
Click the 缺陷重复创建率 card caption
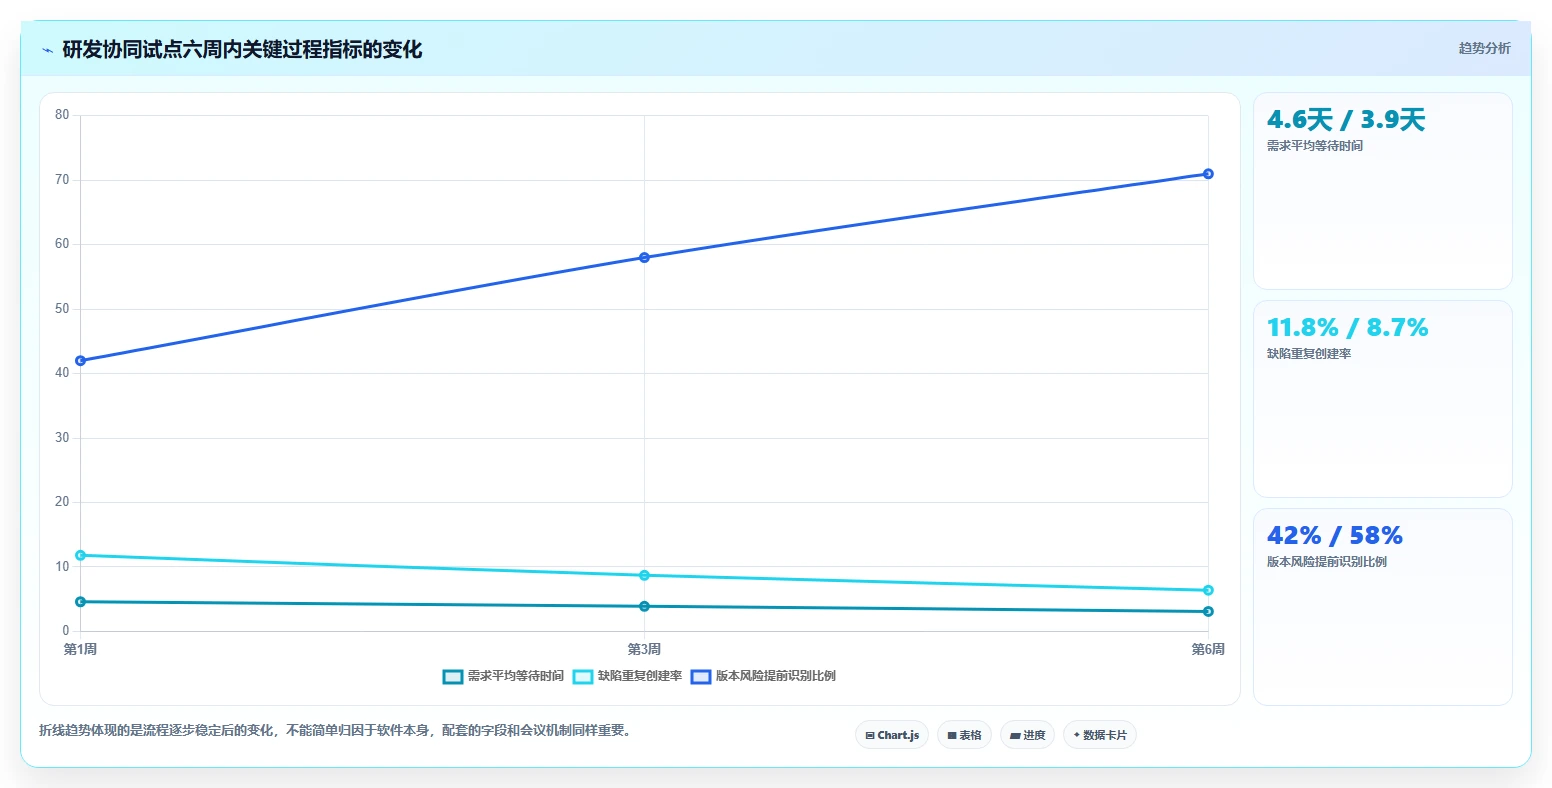click(x=1308, y=354)
